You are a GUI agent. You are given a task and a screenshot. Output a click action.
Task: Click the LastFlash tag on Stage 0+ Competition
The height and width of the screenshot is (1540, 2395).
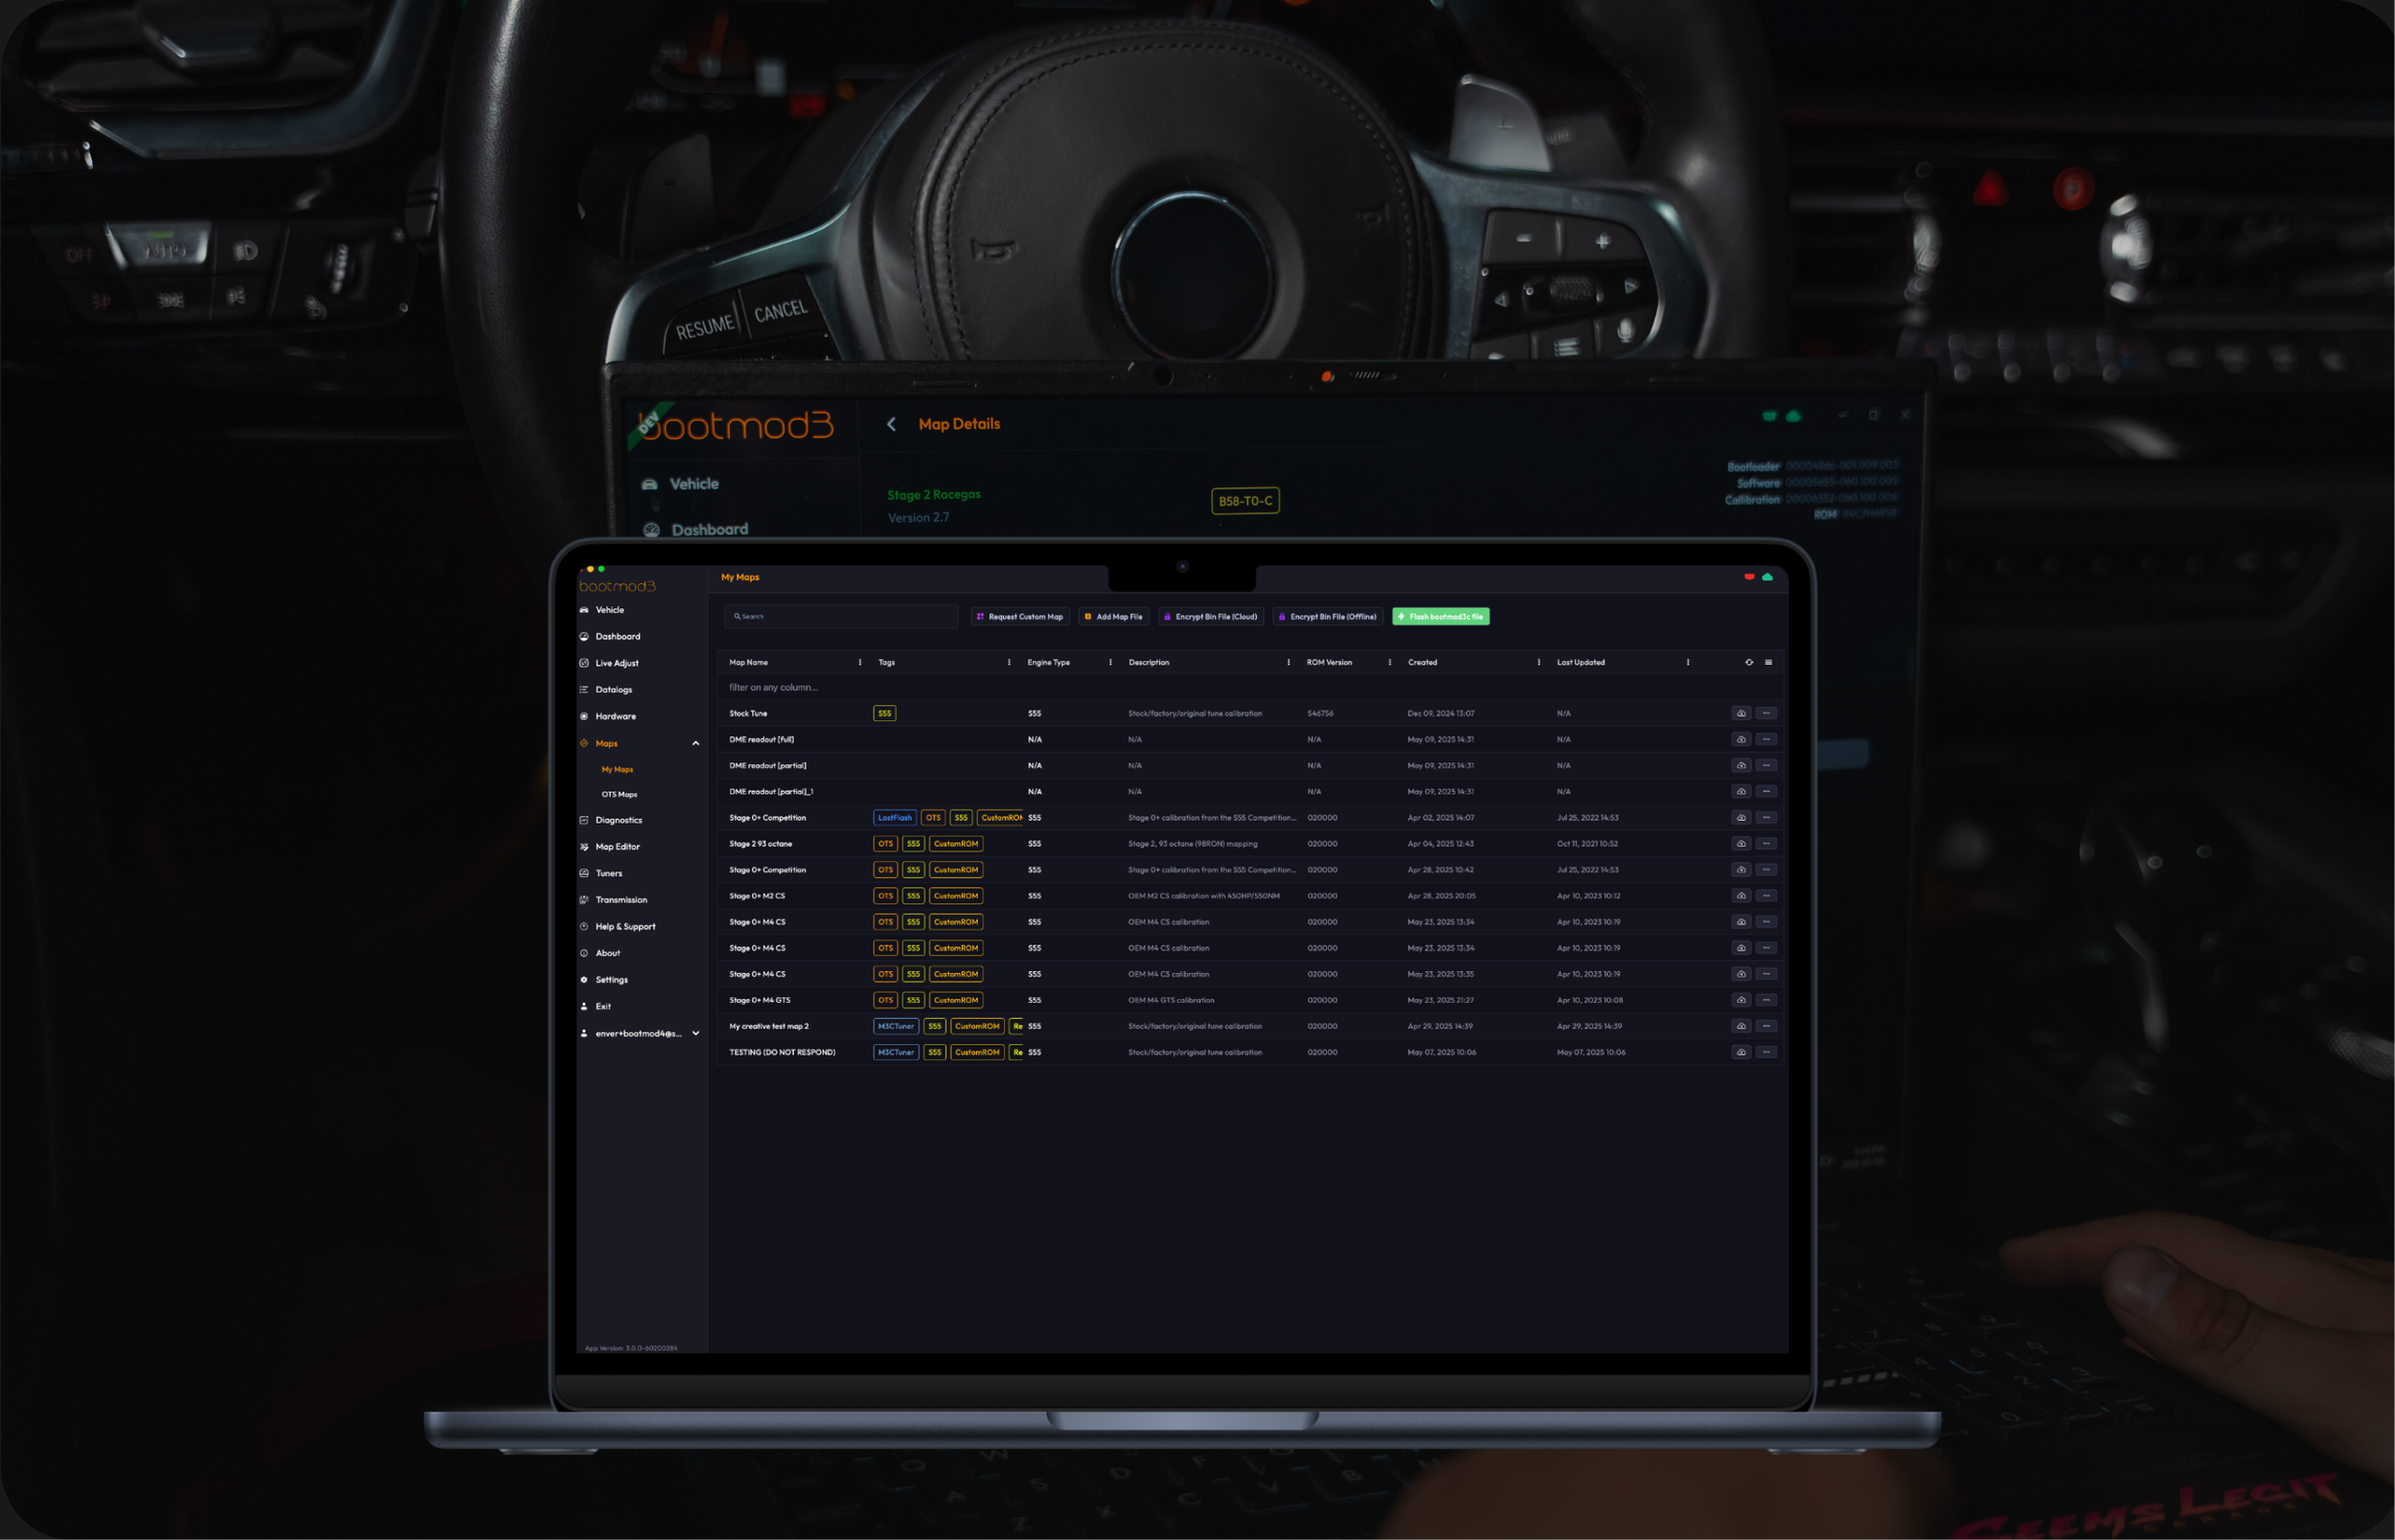point(894,818)
